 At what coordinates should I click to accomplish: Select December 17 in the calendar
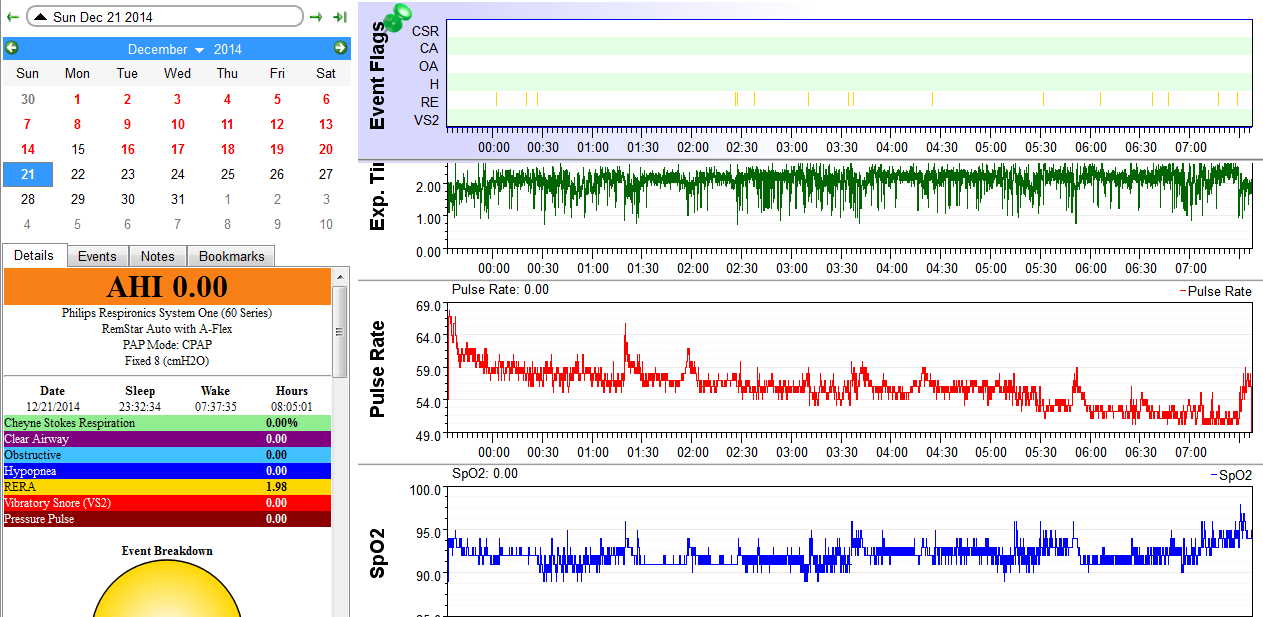coord(177,149)
